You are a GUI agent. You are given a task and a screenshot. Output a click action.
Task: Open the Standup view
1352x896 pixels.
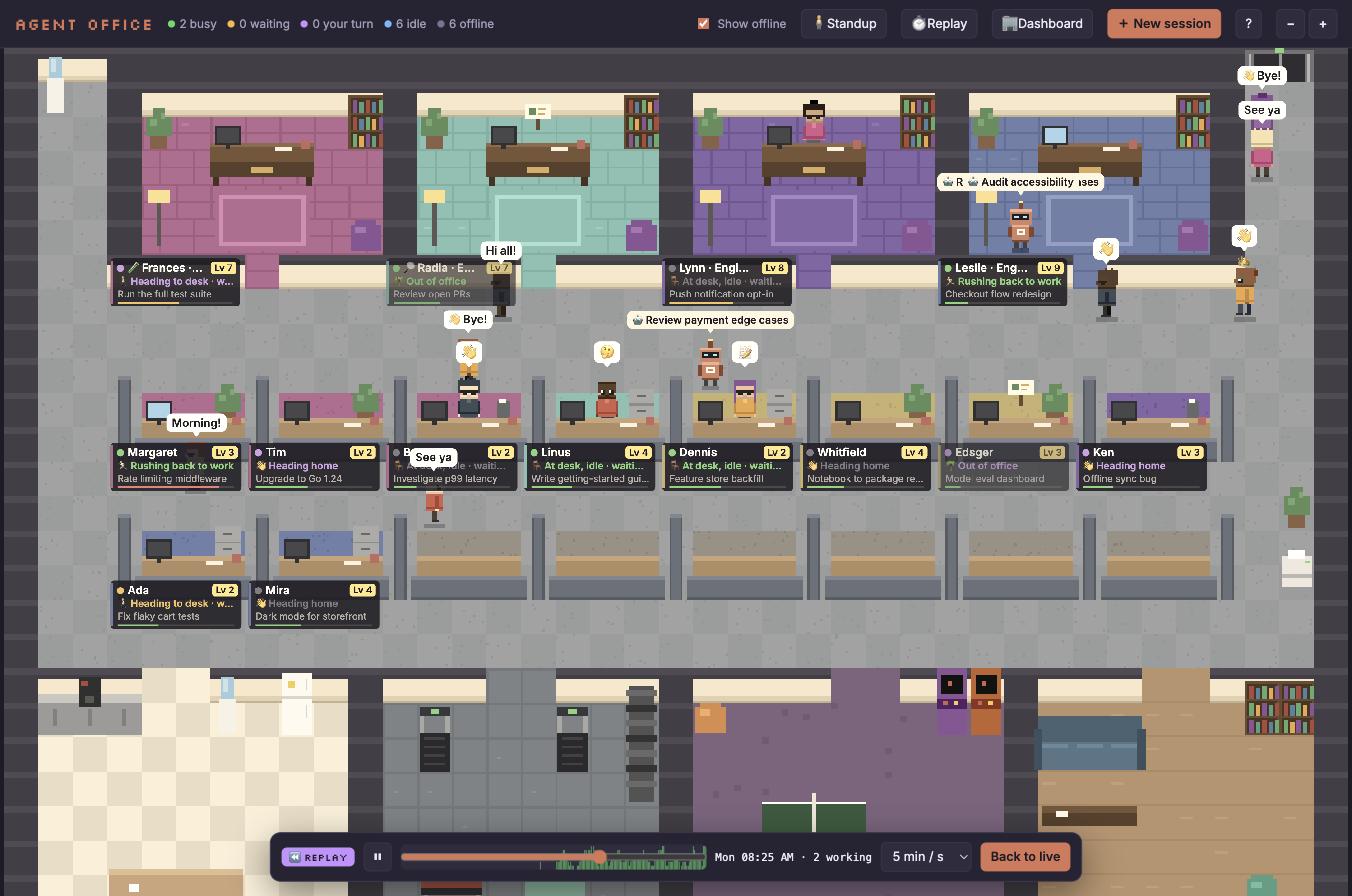click(845, 24)
